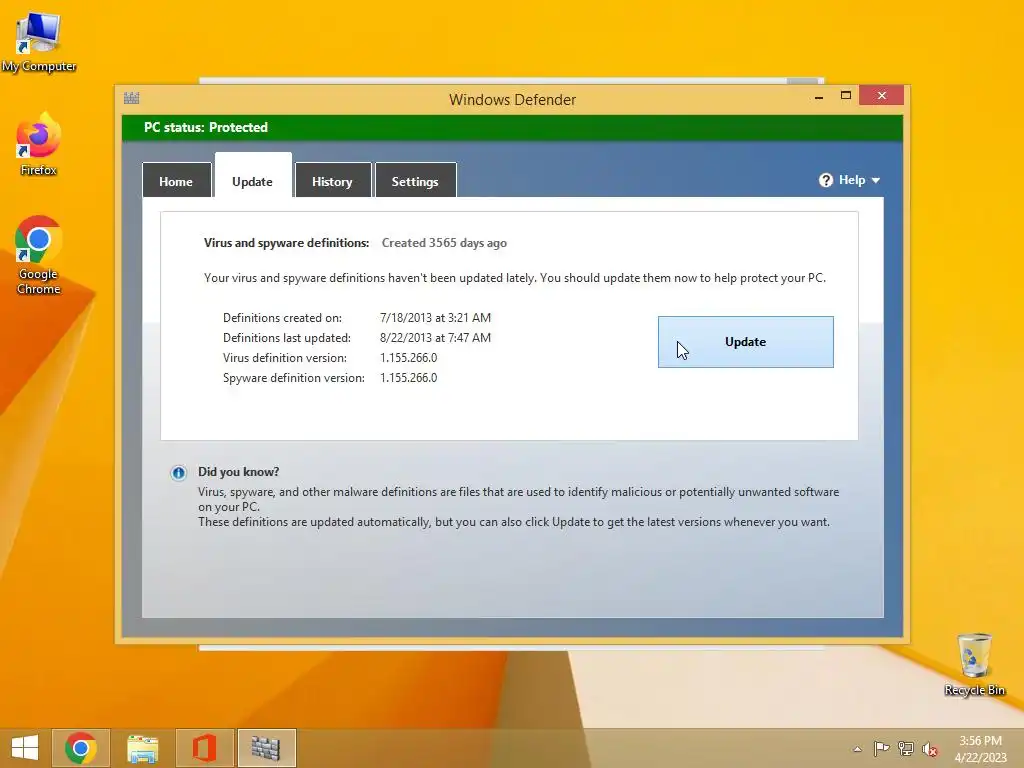Open the taskbar clock and date
The height and width of the screenshot is (768, 1024).
(x=980, y=749)
